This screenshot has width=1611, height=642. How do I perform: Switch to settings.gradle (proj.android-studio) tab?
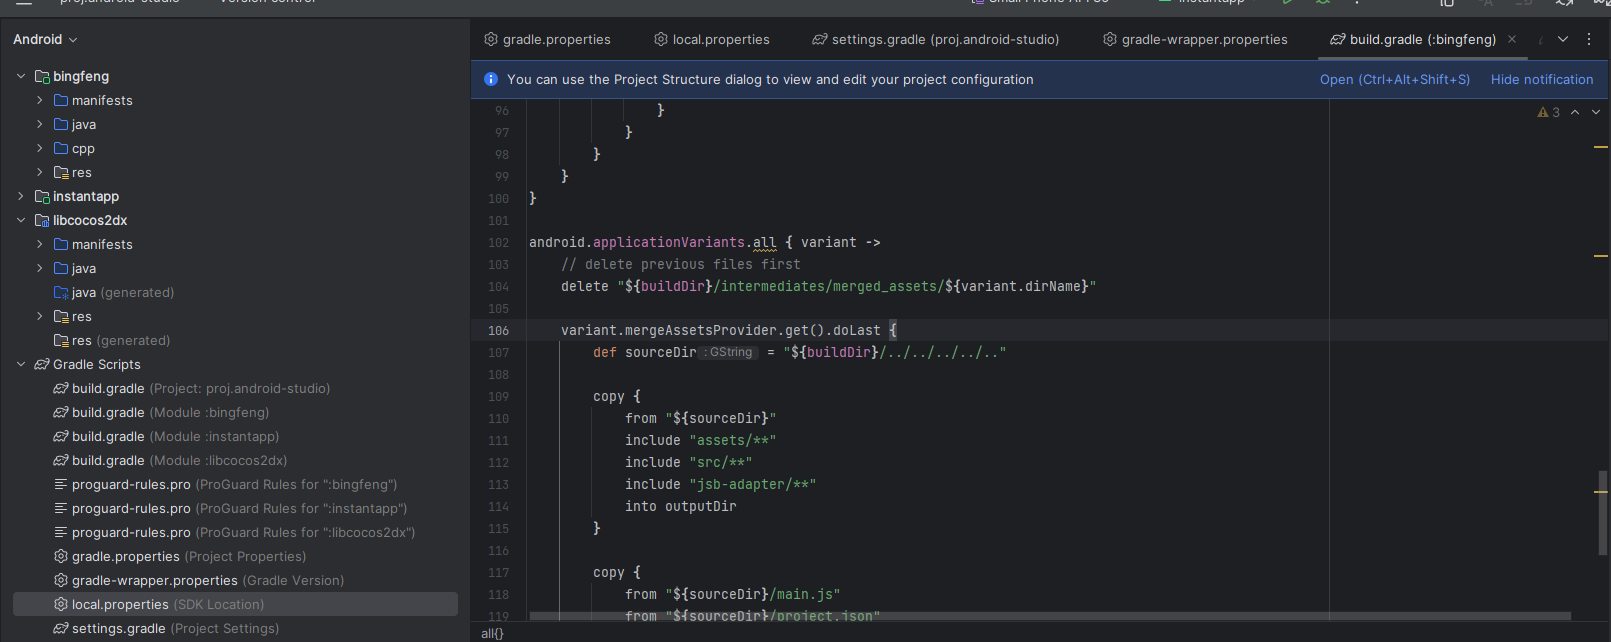tap(936, 39)
